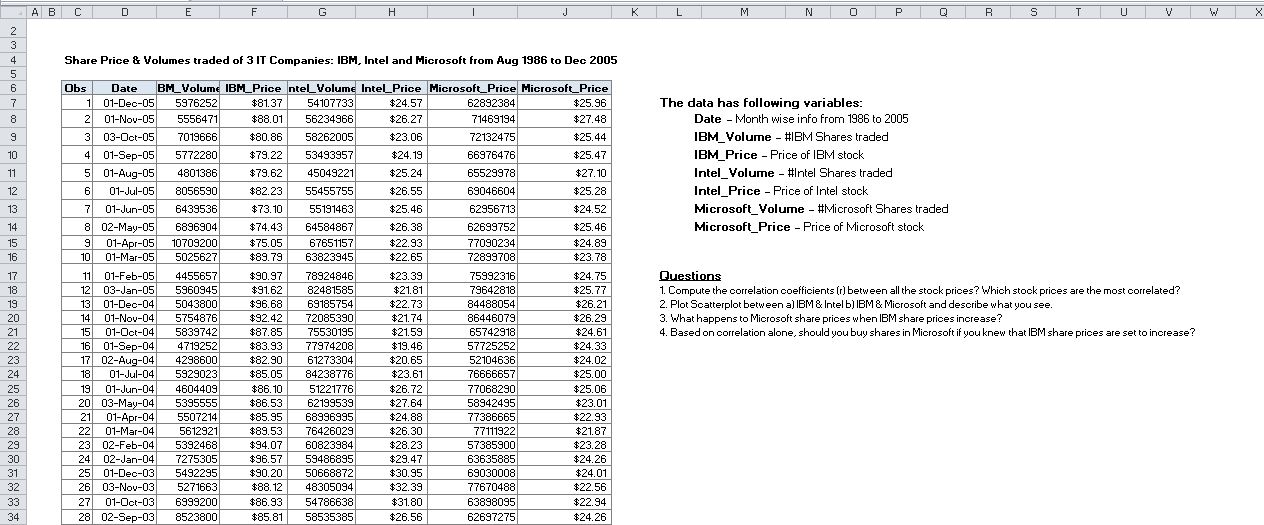Click the date cell '02-May-05'

coord(124,227)
